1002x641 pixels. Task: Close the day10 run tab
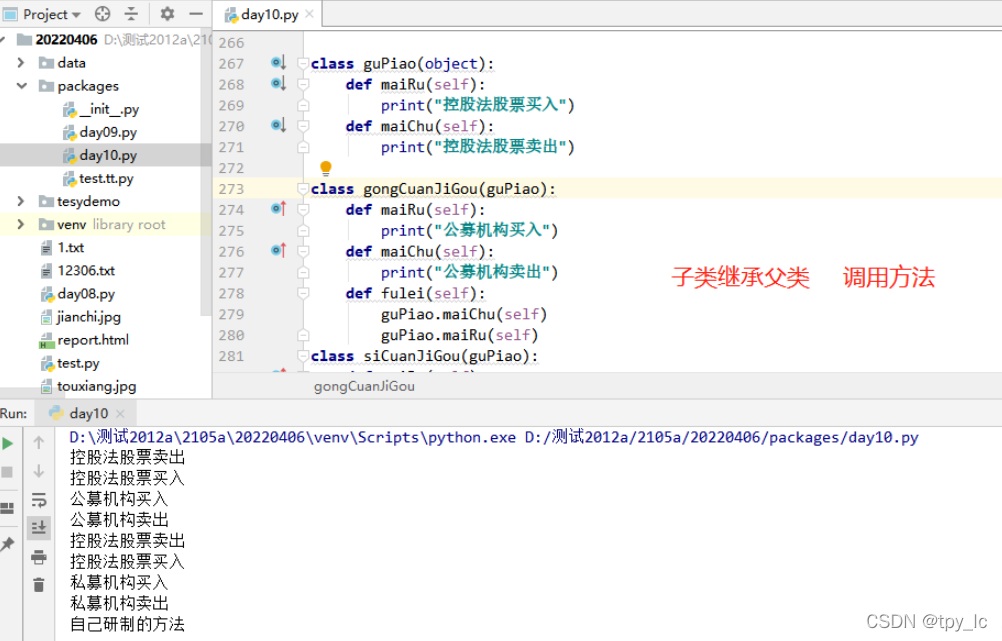(x=121, y=413)
